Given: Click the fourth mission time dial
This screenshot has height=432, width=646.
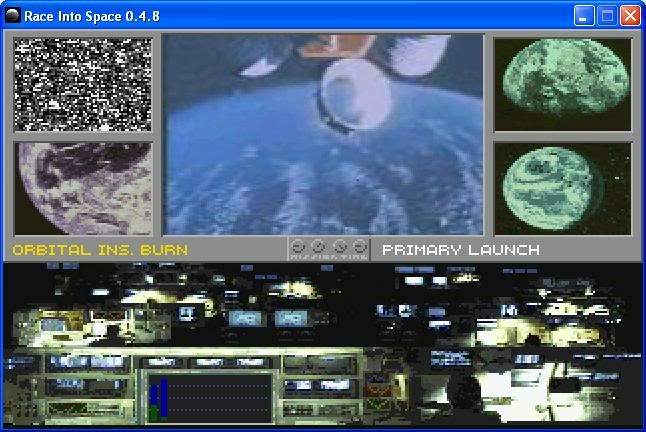Looking at the screenshot, I should (x=360, y=246).
